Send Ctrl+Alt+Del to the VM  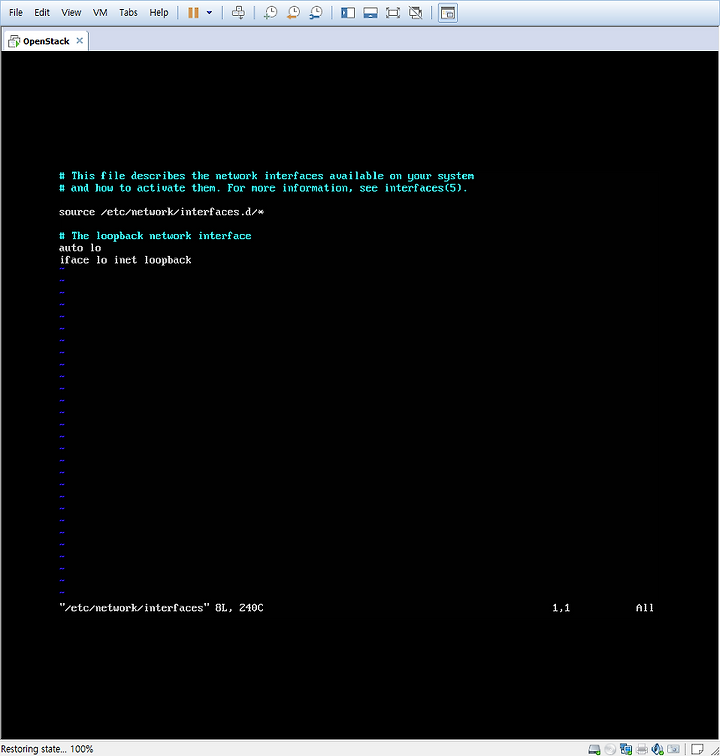click(x=238, y=13)
